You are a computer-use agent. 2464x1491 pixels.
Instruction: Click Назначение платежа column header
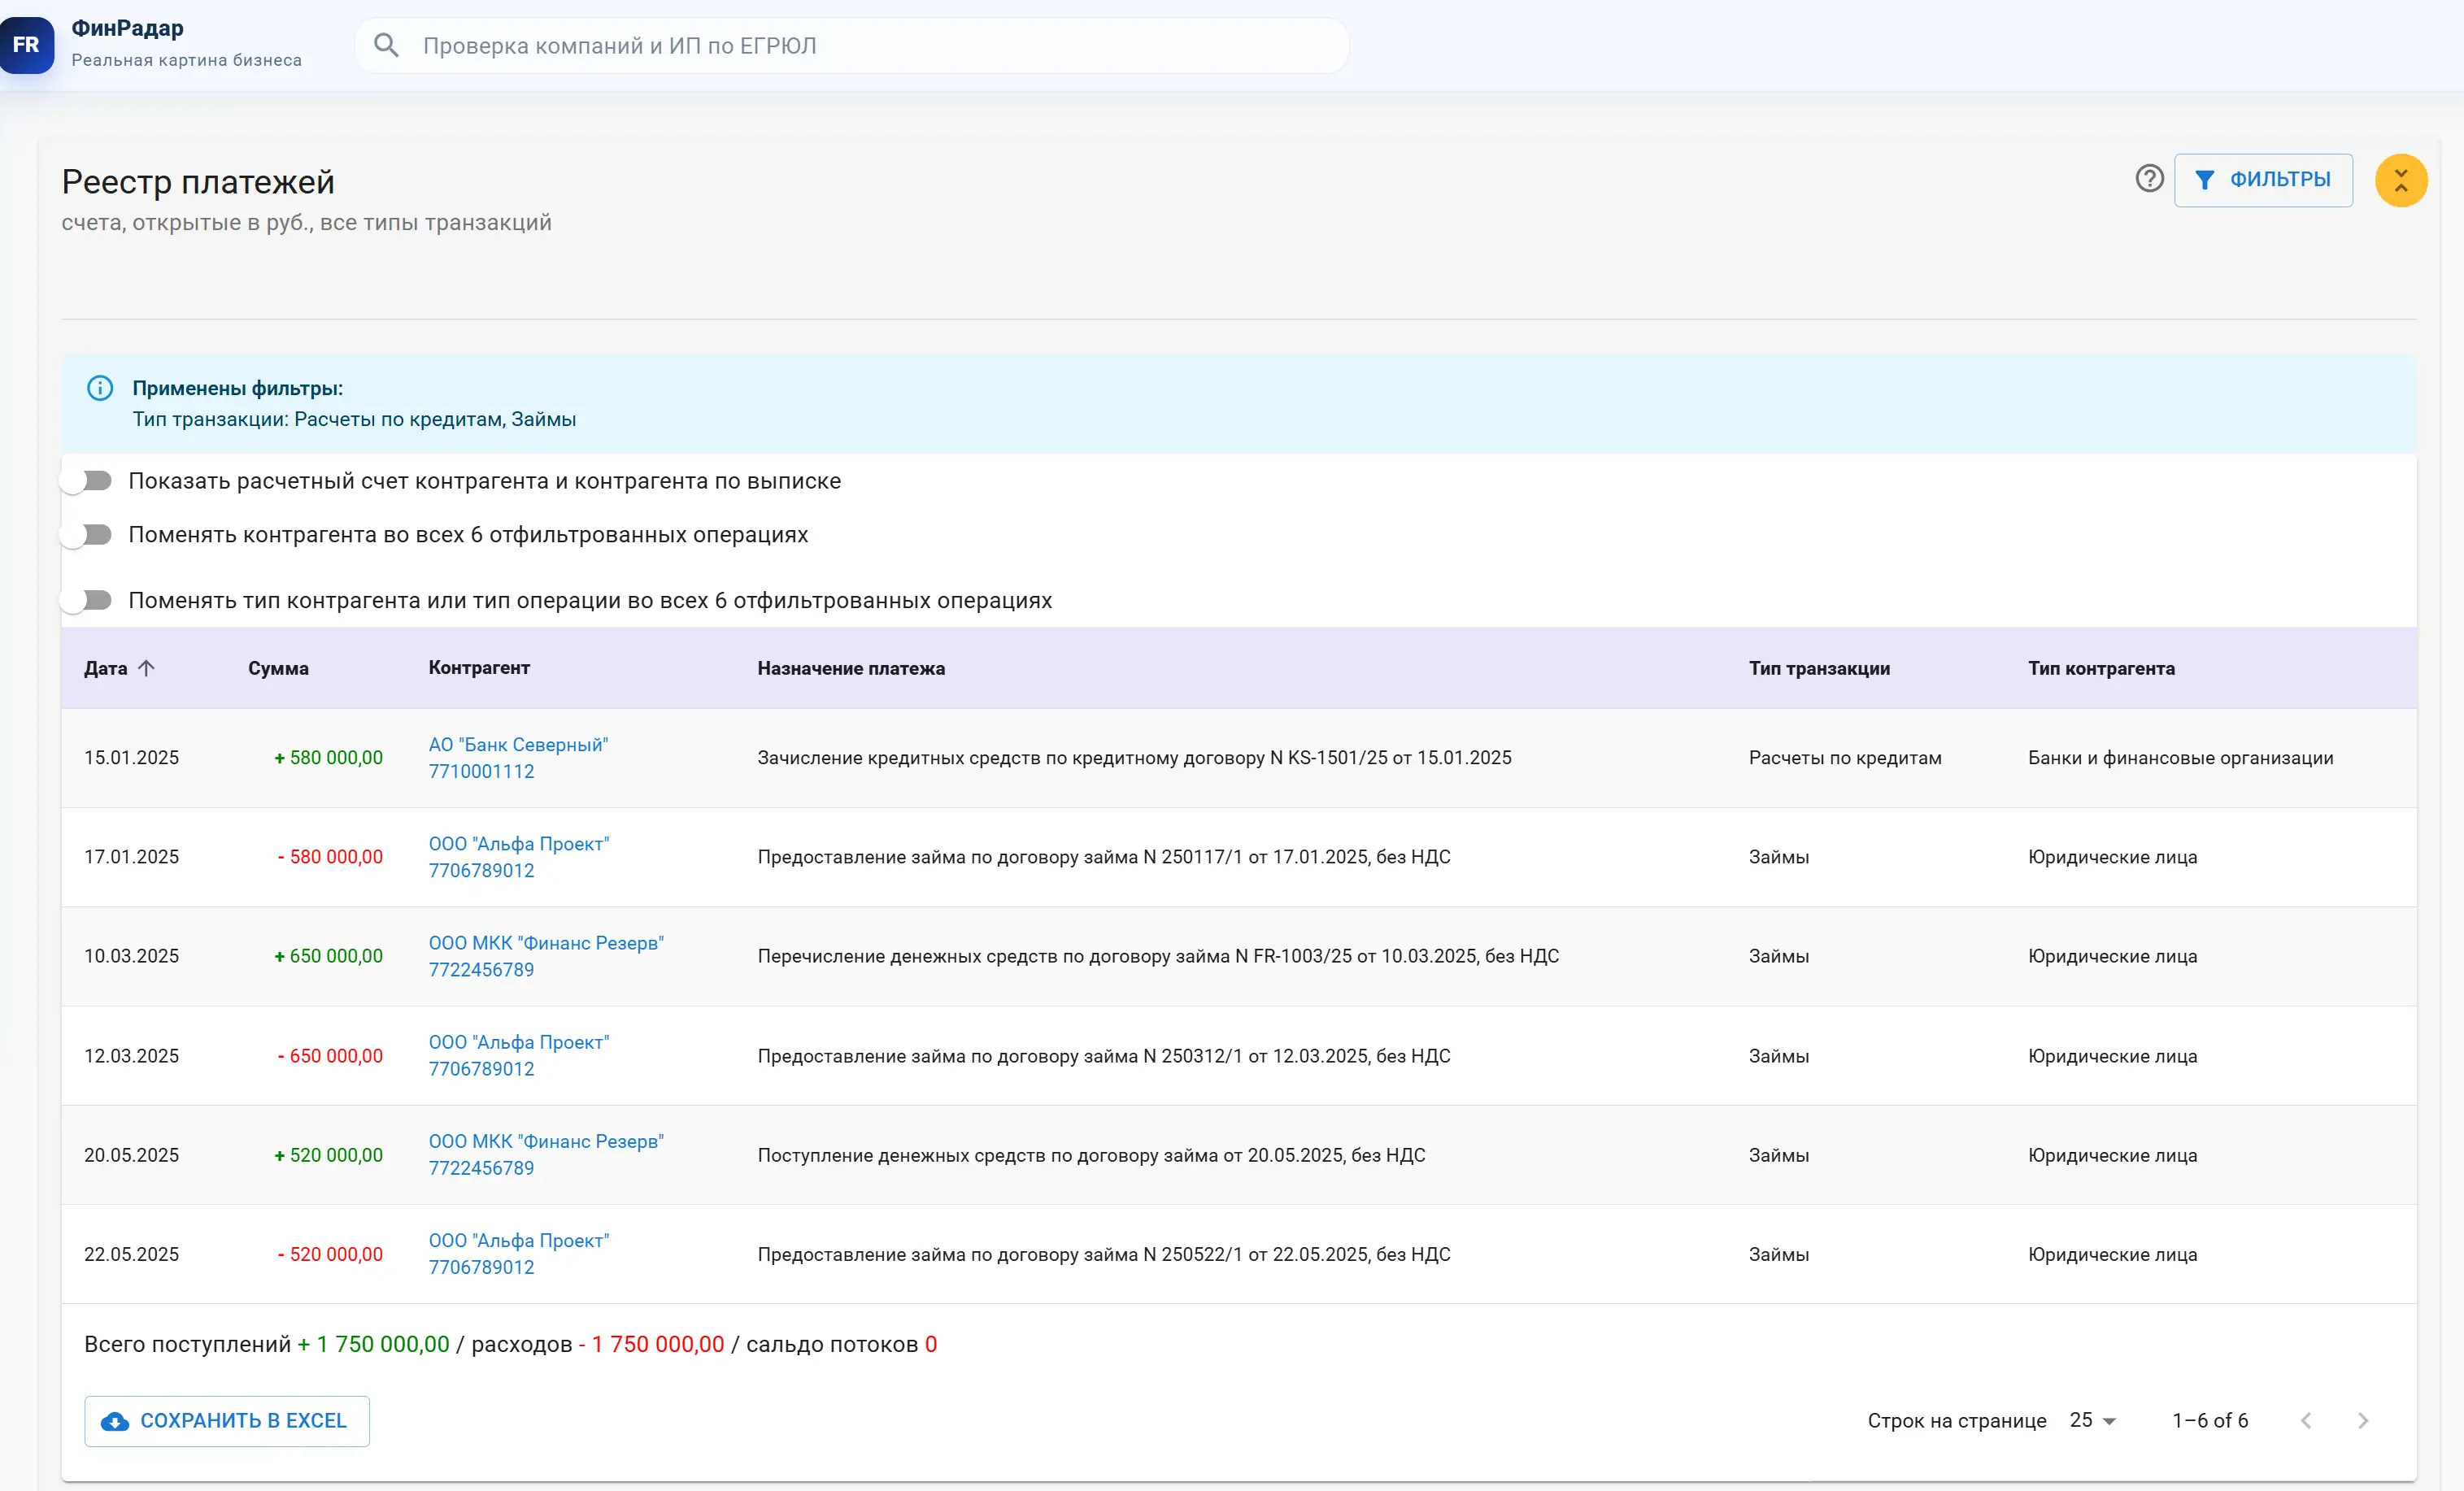click(x=851, y=668)
